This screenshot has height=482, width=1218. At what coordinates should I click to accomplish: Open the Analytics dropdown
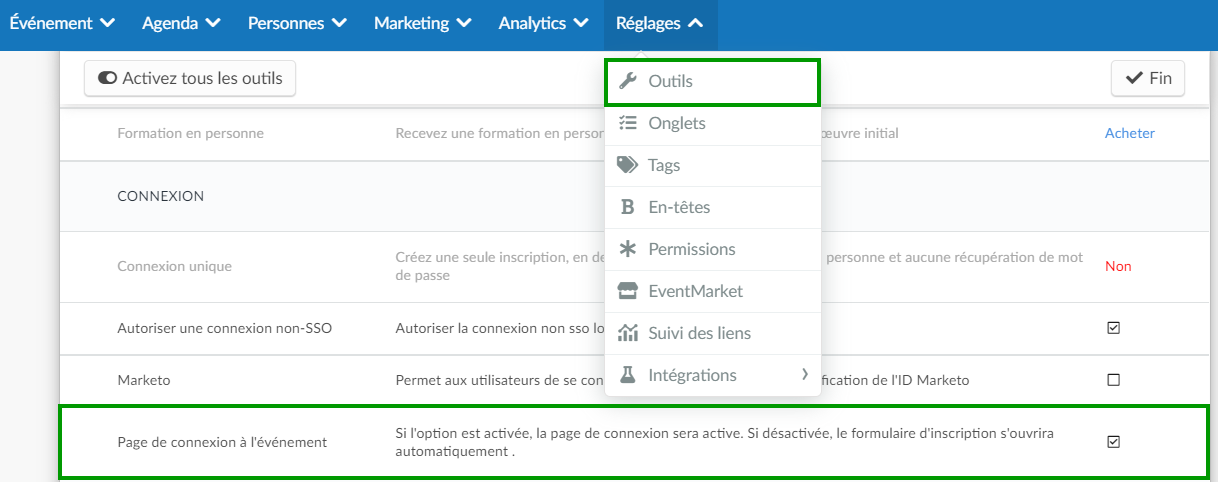coord(543,23)
